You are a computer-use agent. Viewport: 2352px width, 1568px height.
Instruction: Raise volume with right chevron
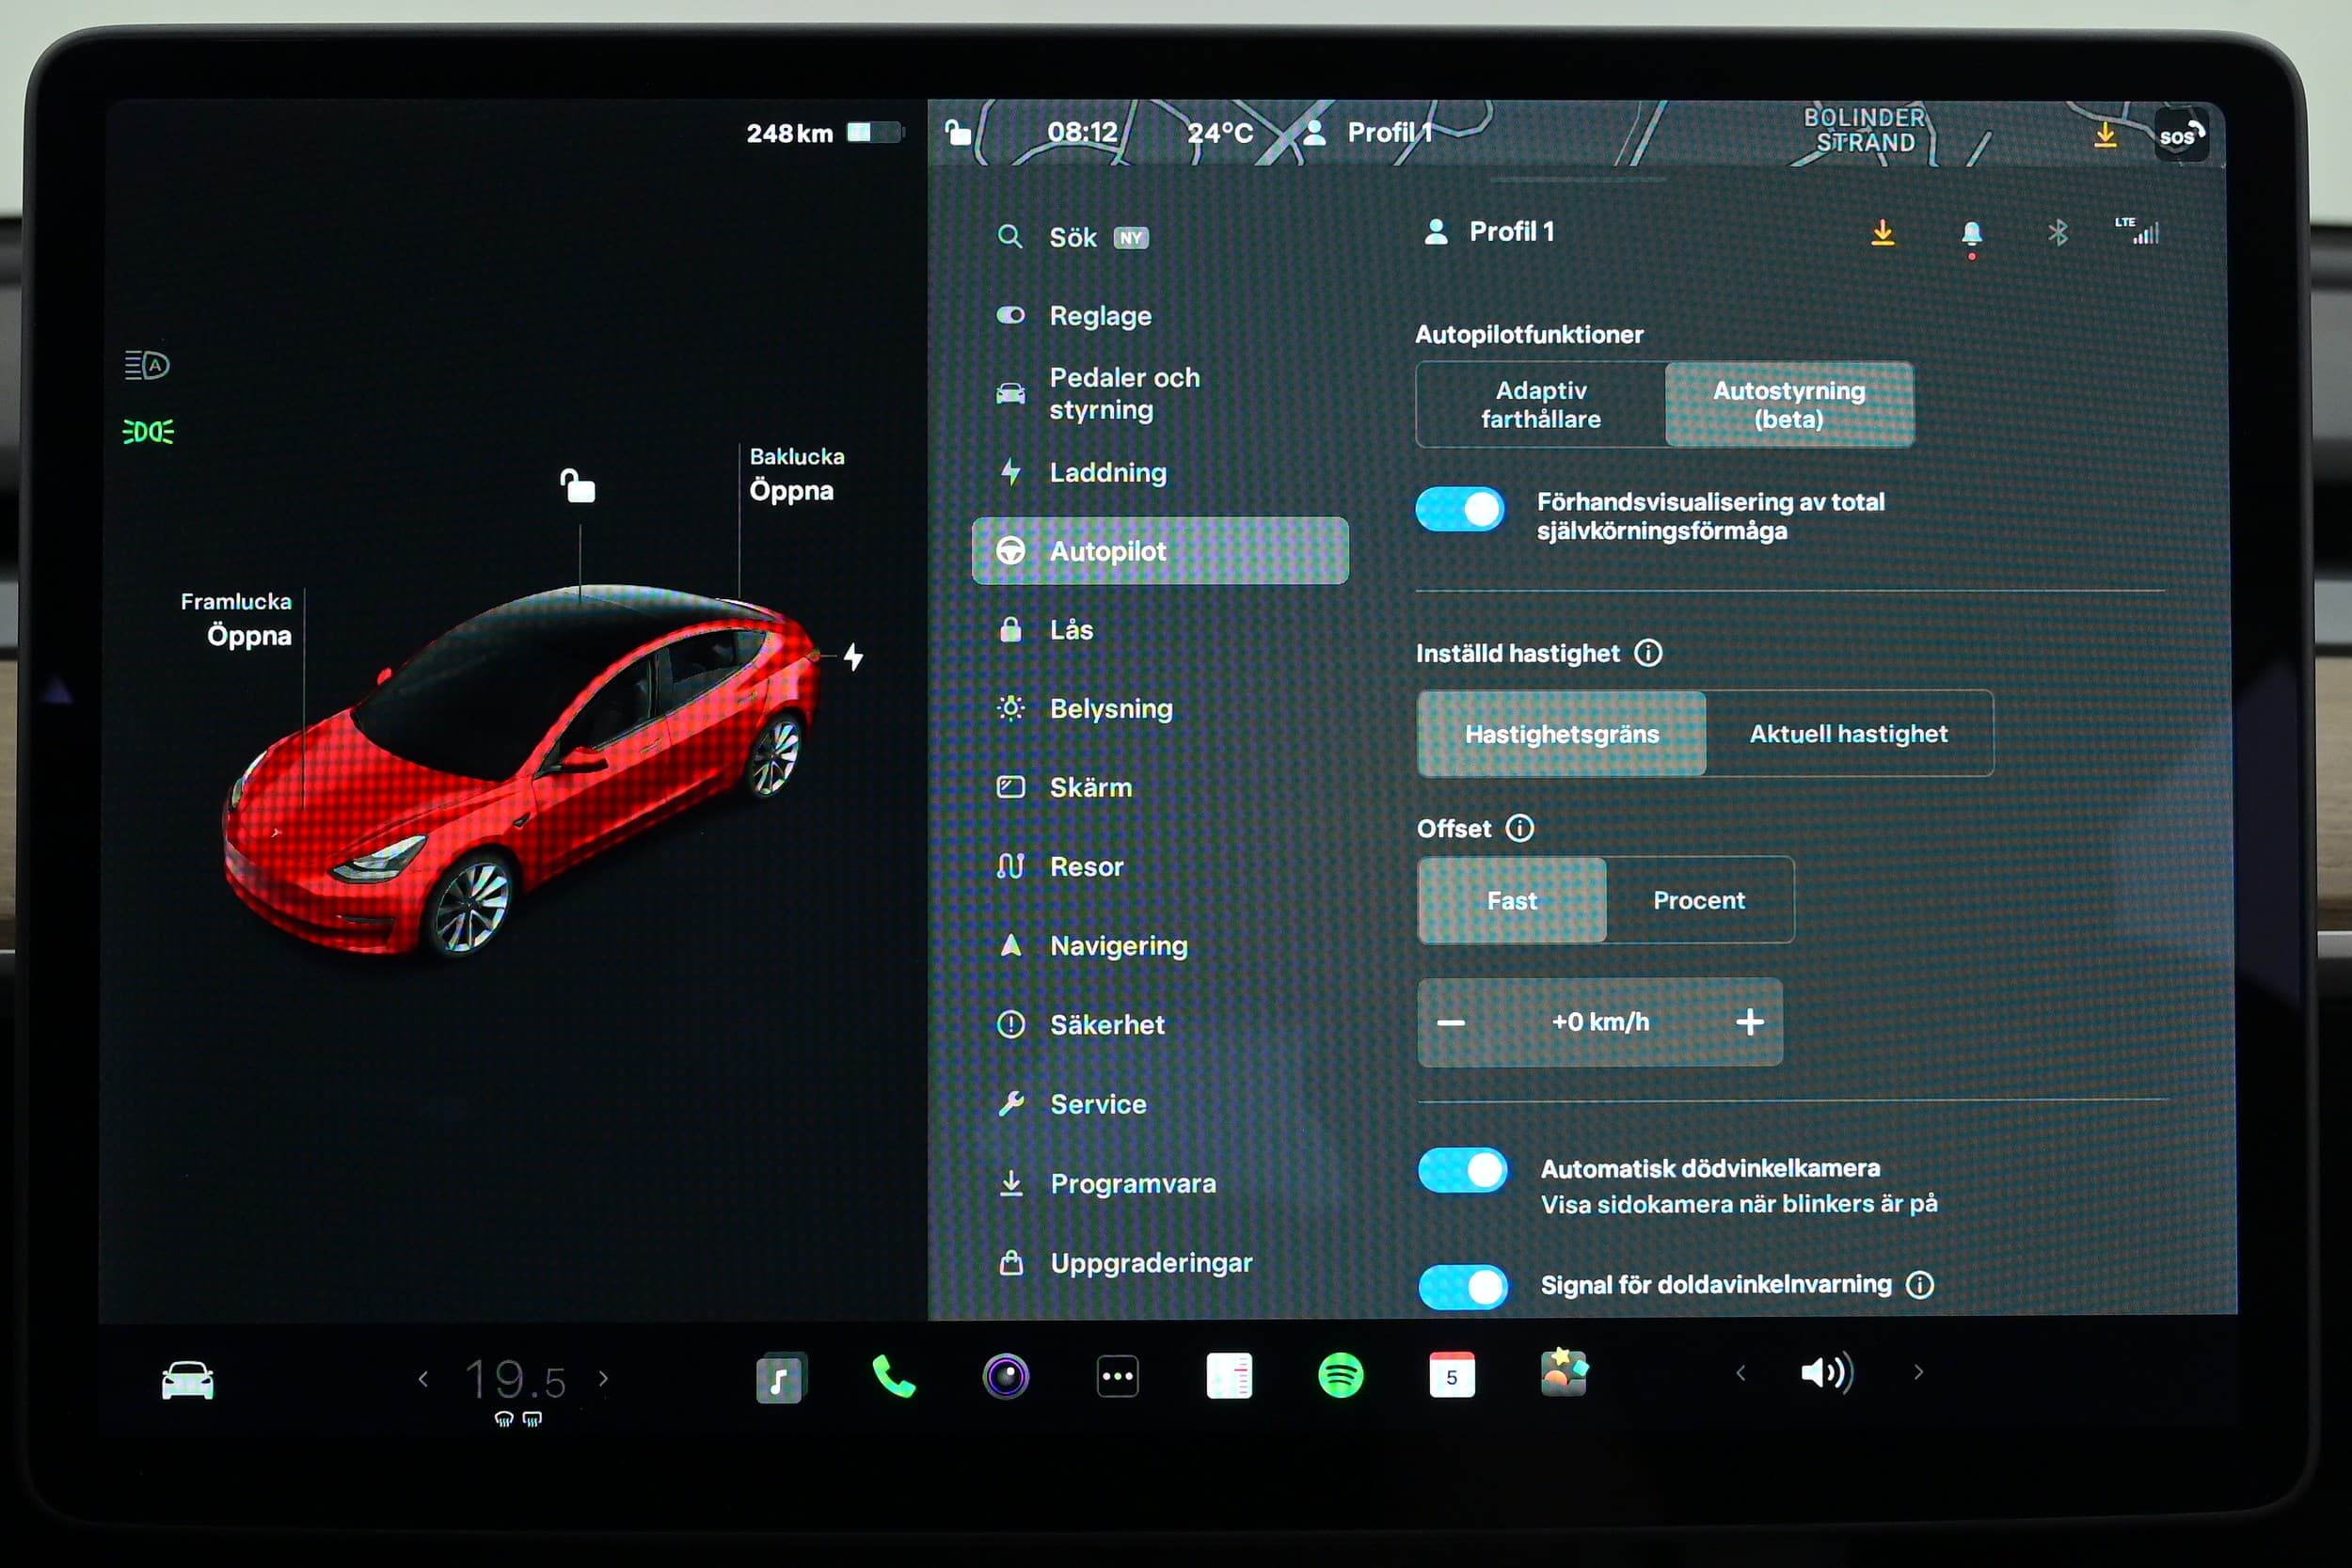(1917, 1372)
